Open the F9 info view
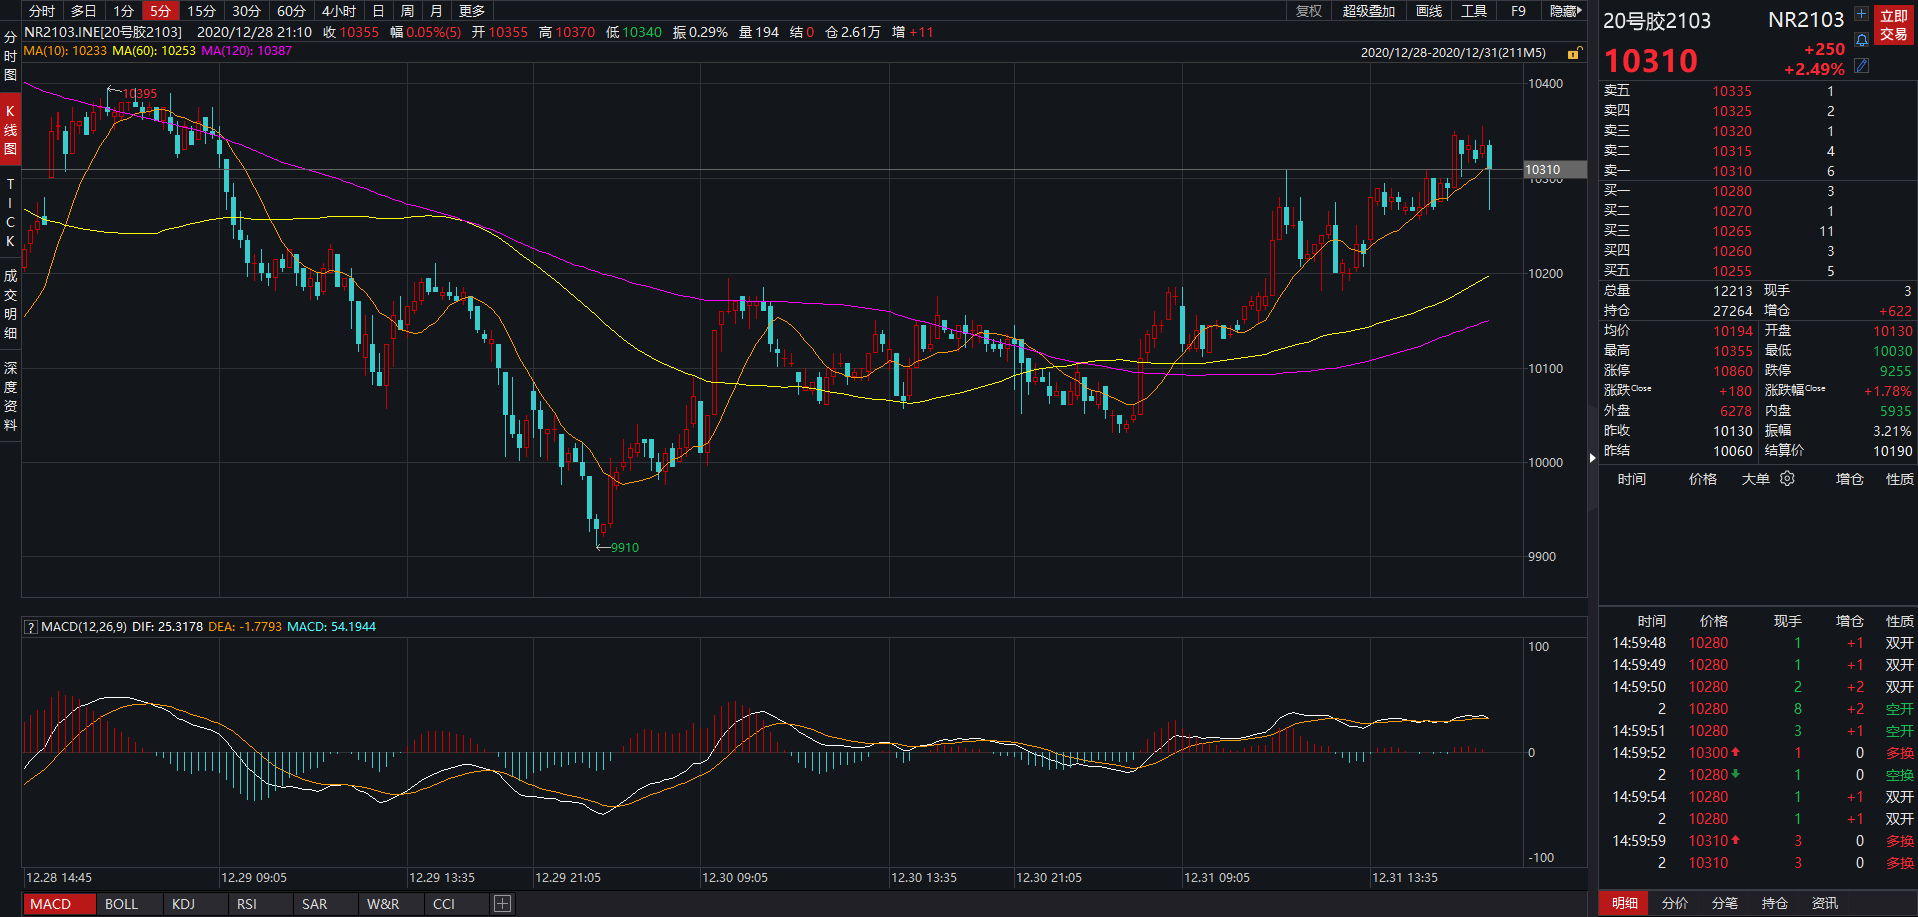1918x917 pixels. (x=1518, y=11)
